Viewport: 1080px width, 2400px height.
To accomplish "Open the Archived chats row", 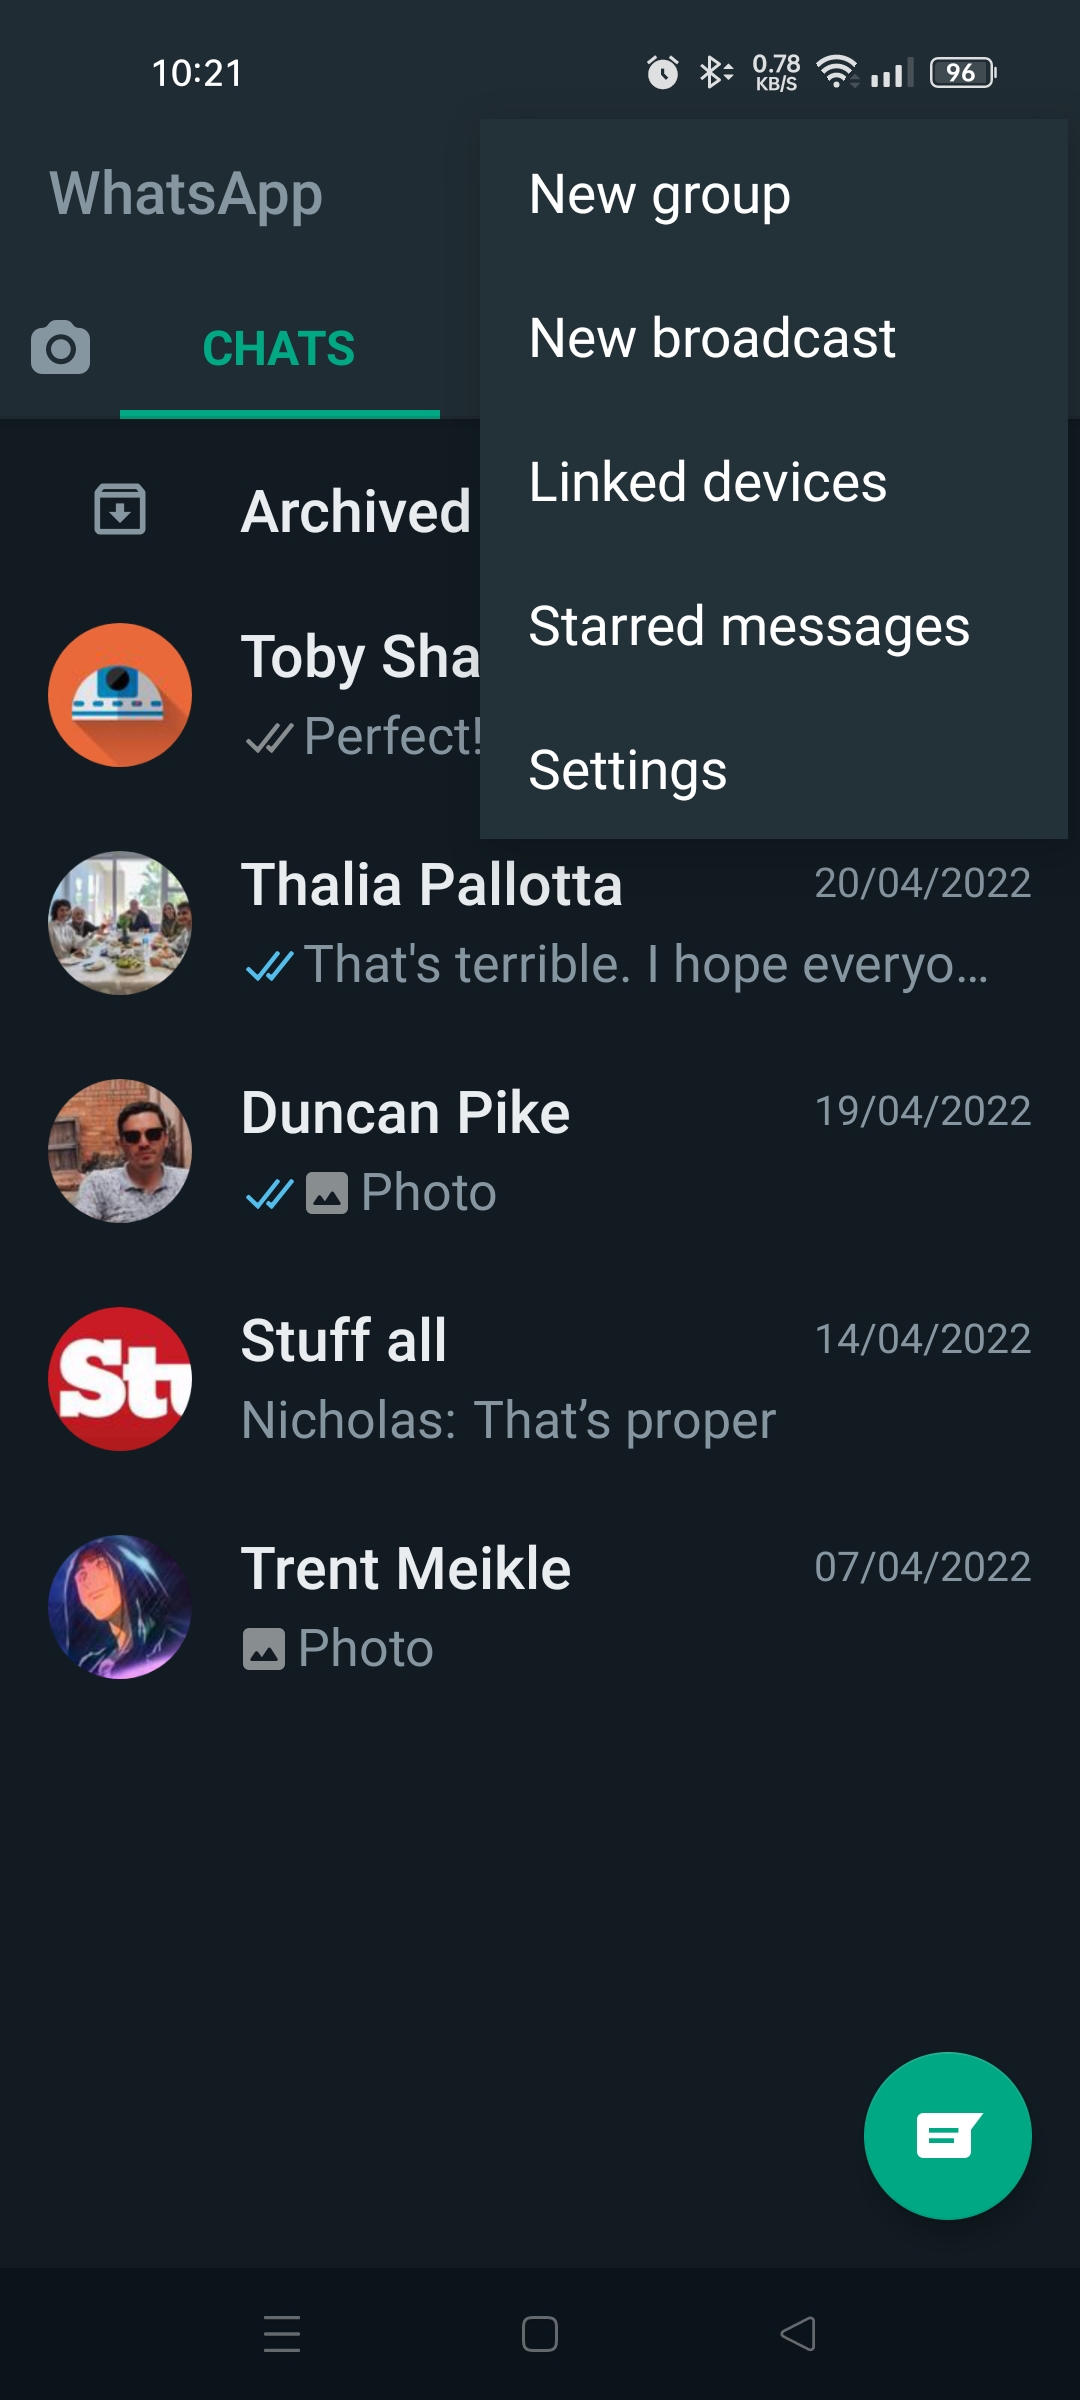I will [355, 511].
